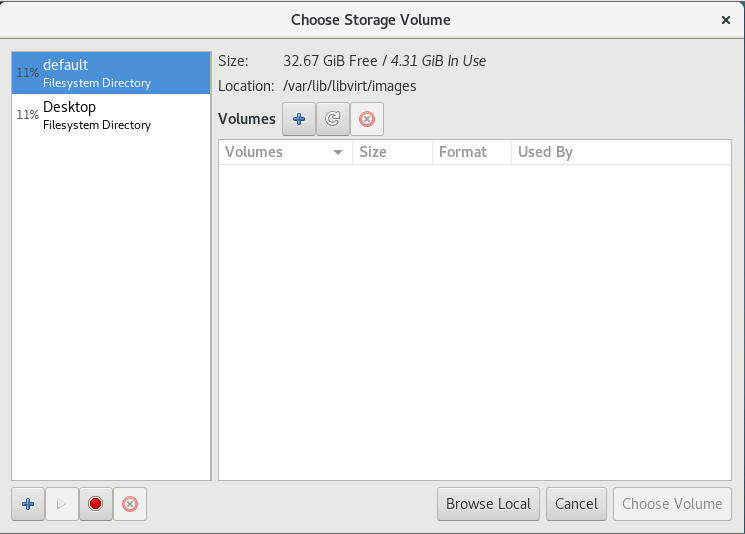
Task: Click the sort arrow in Volumes column
Action: click(338, 153)
